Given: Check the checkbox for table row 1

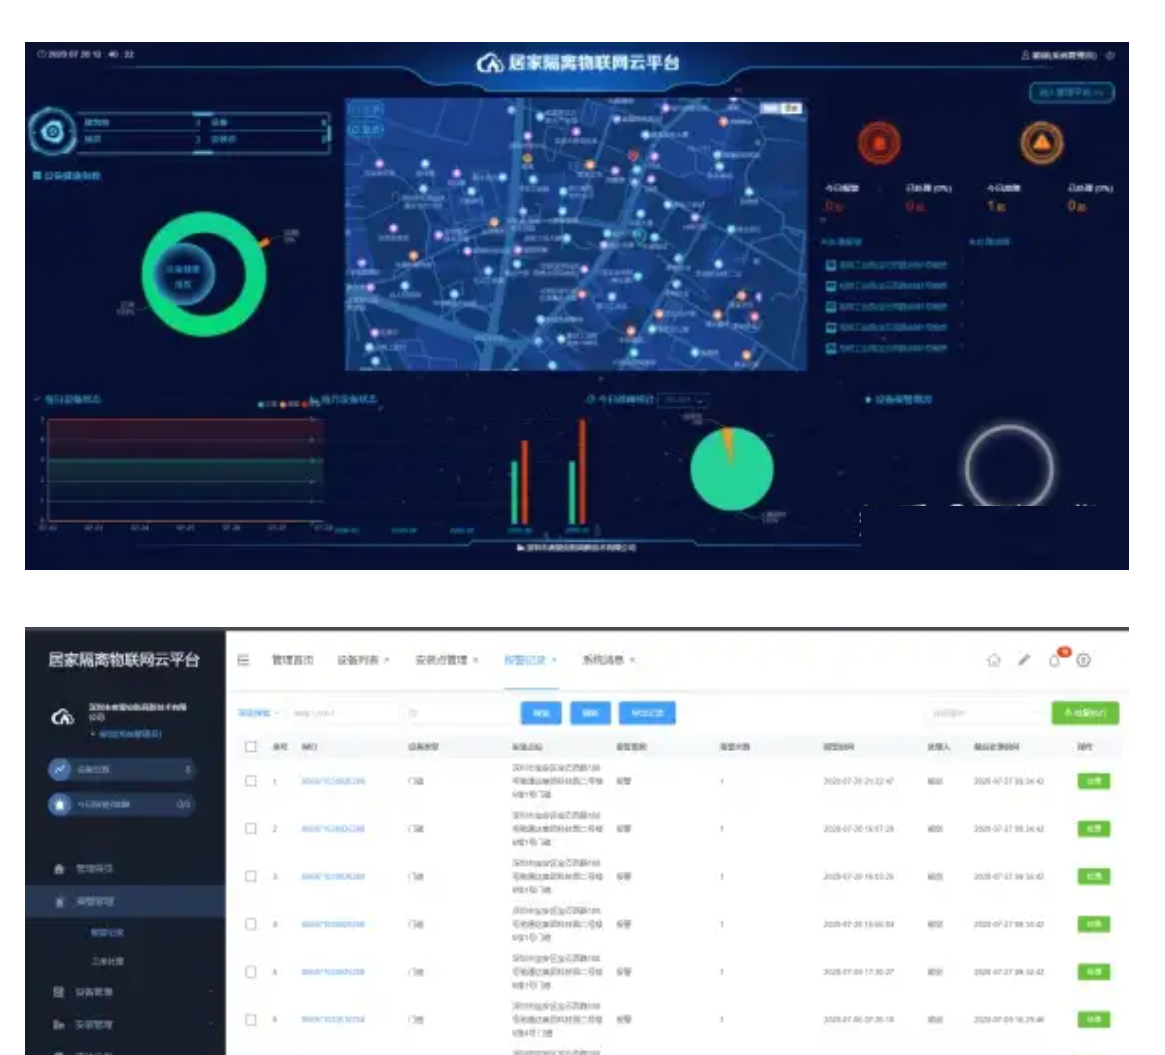Looking at the screenshot, I should (x=251, y=781).
